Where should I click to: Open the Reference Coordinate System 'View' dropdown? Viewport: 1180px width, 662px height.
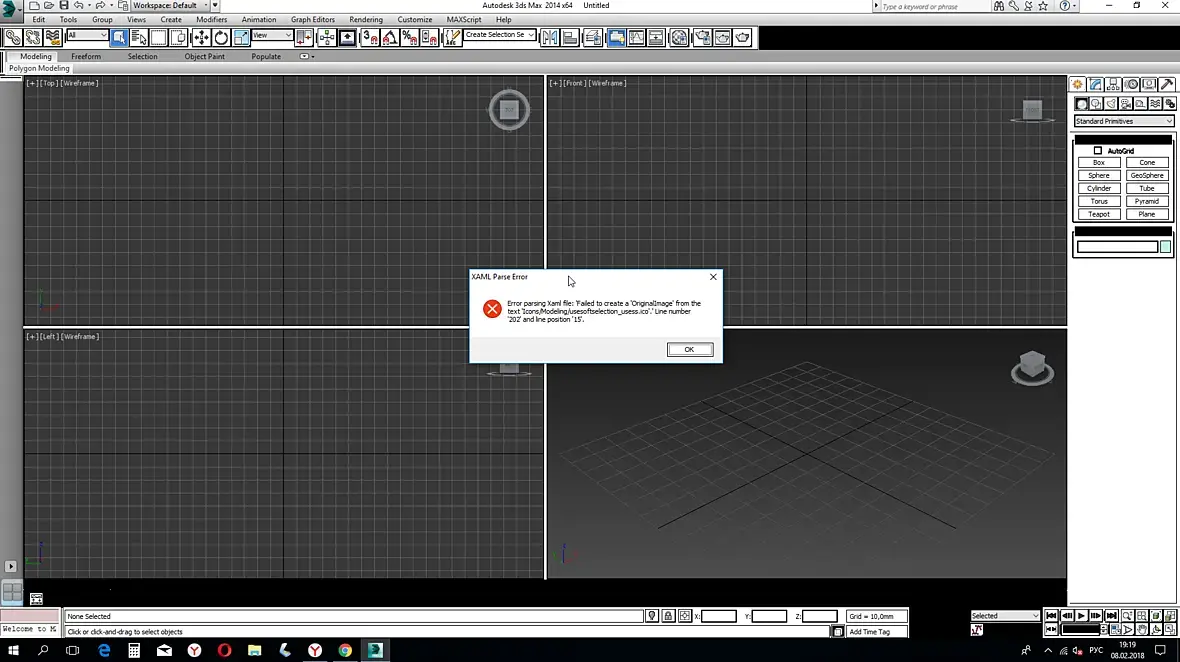point(272,35)
